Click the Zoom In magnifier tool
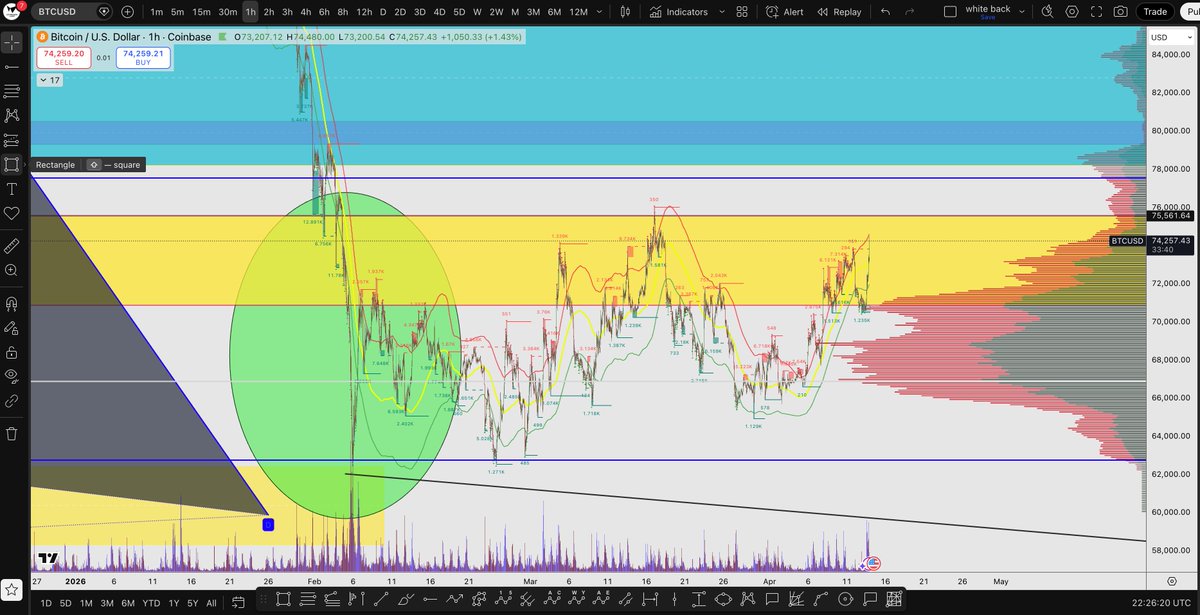The height and width of the screenshot is (615, 1200). [x=12, y=270]
